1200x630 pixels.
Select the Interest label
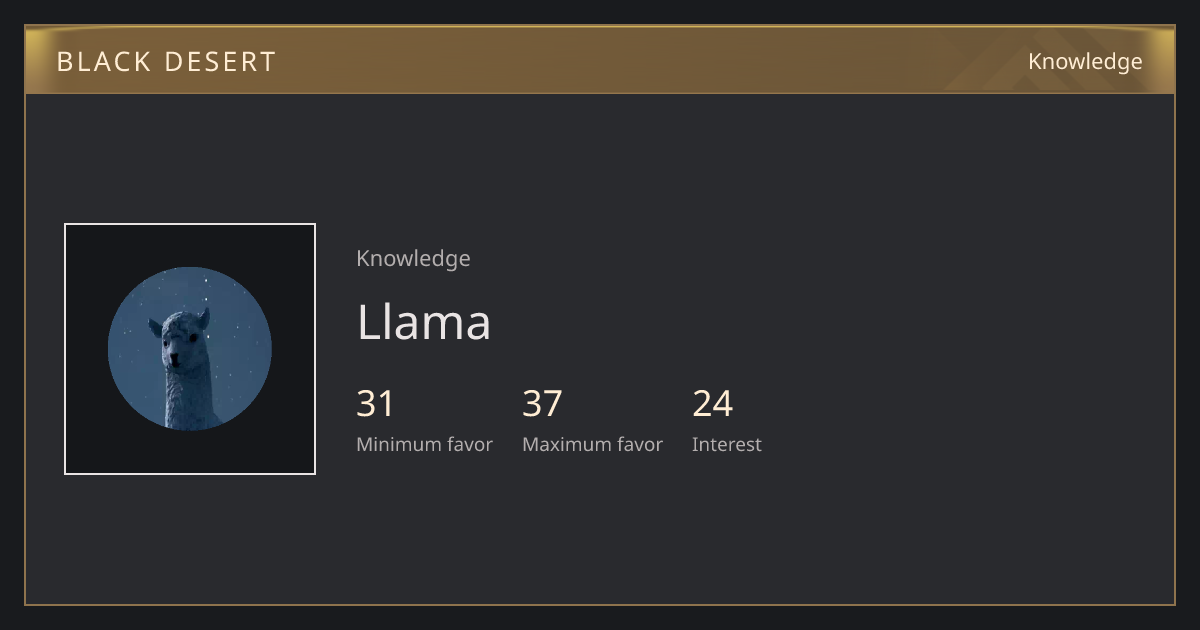coord(727,445)
